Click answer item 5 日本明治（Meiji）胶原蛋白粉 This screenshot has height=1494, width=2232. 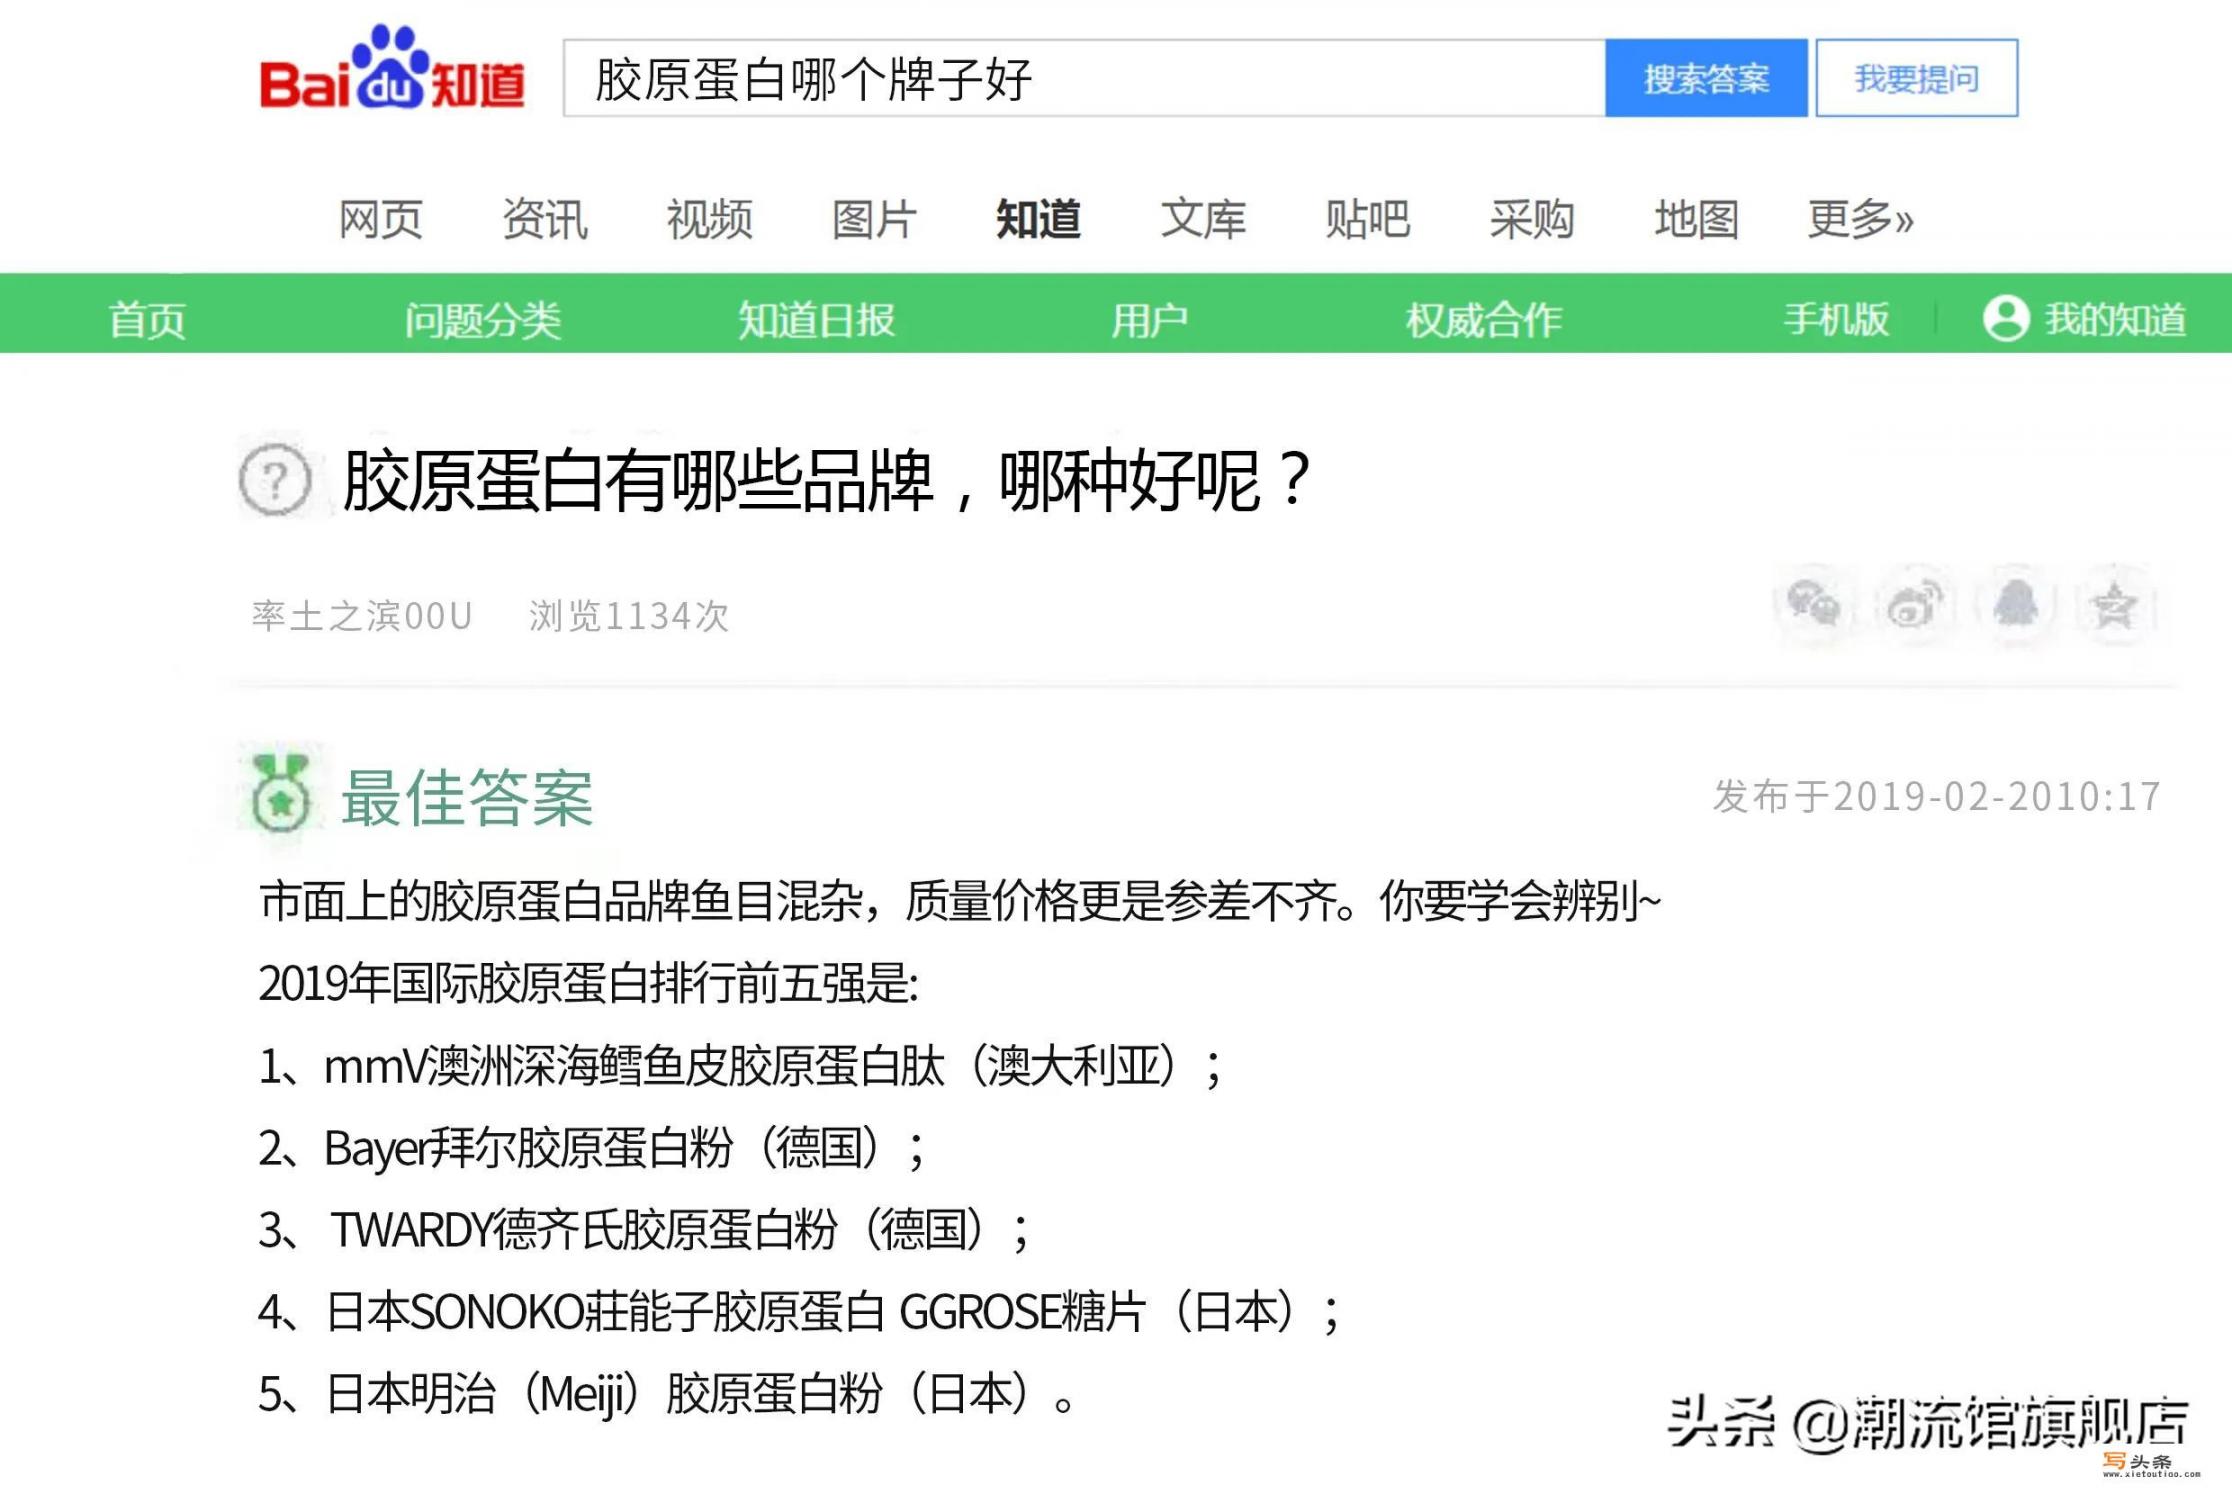point(667,1394)
